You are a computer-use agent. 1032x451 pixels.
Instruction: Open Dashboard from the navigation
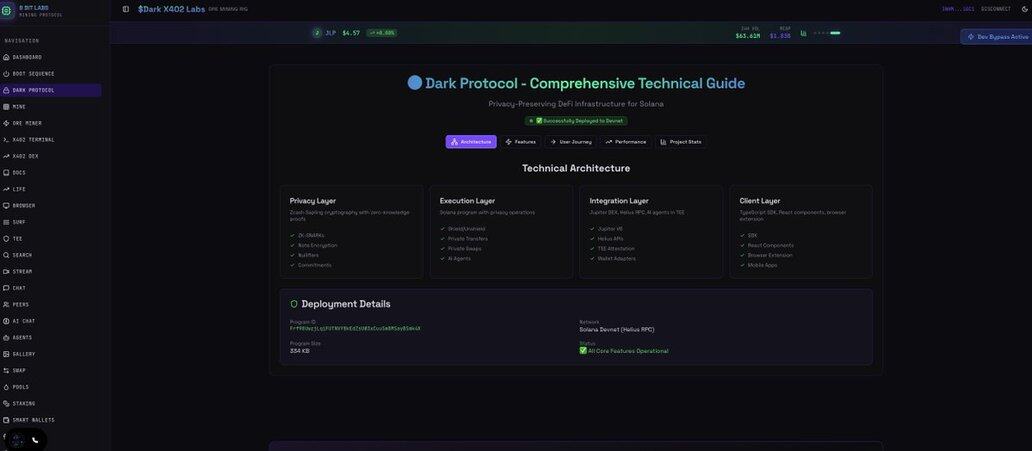click(27, 57)
